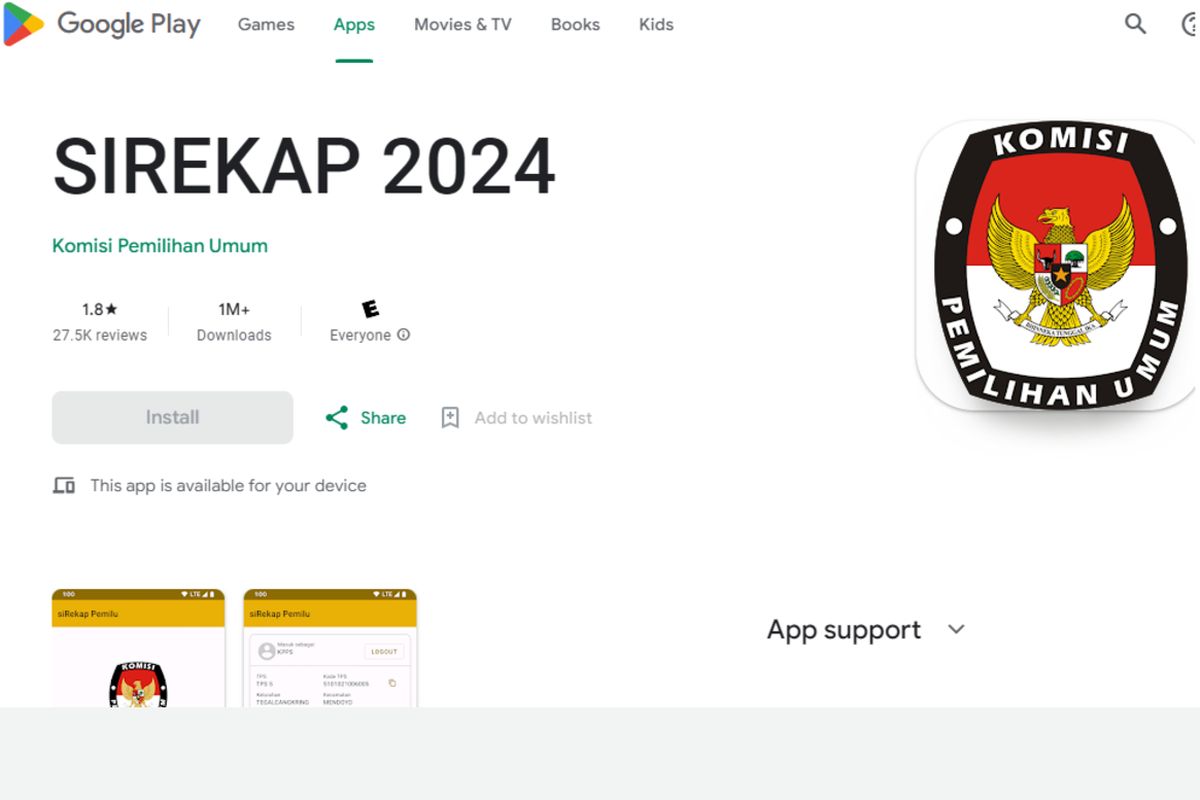Expand the App support section chevron
1200x800 pixels.
tap(956, 630)
